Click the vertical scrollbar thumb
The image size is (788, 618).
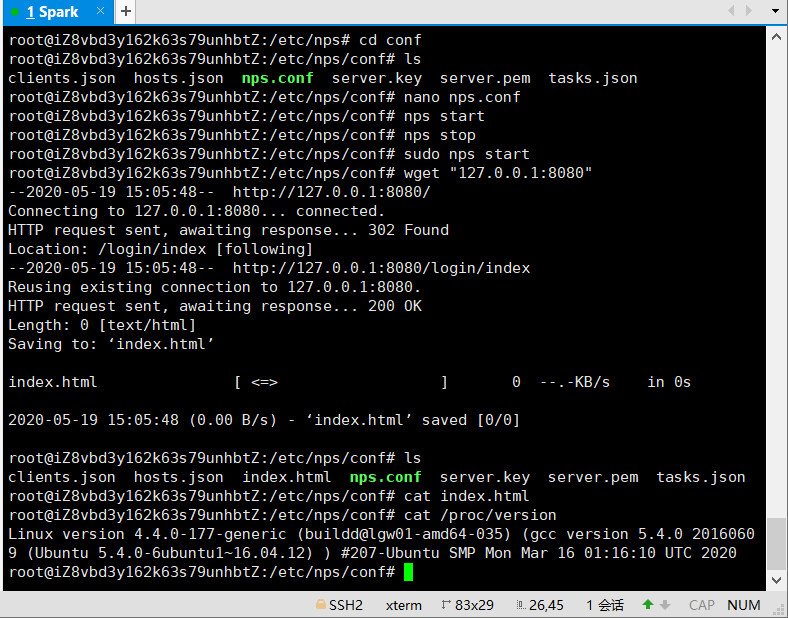coord(776,545)
